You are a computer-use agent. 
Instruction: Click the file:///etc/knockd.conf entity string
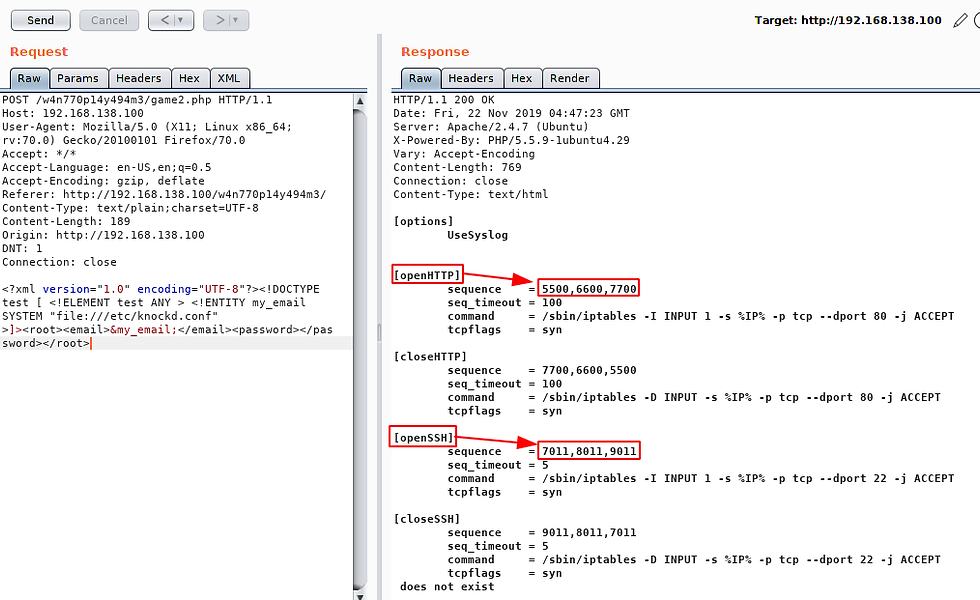tap(134, 316)
